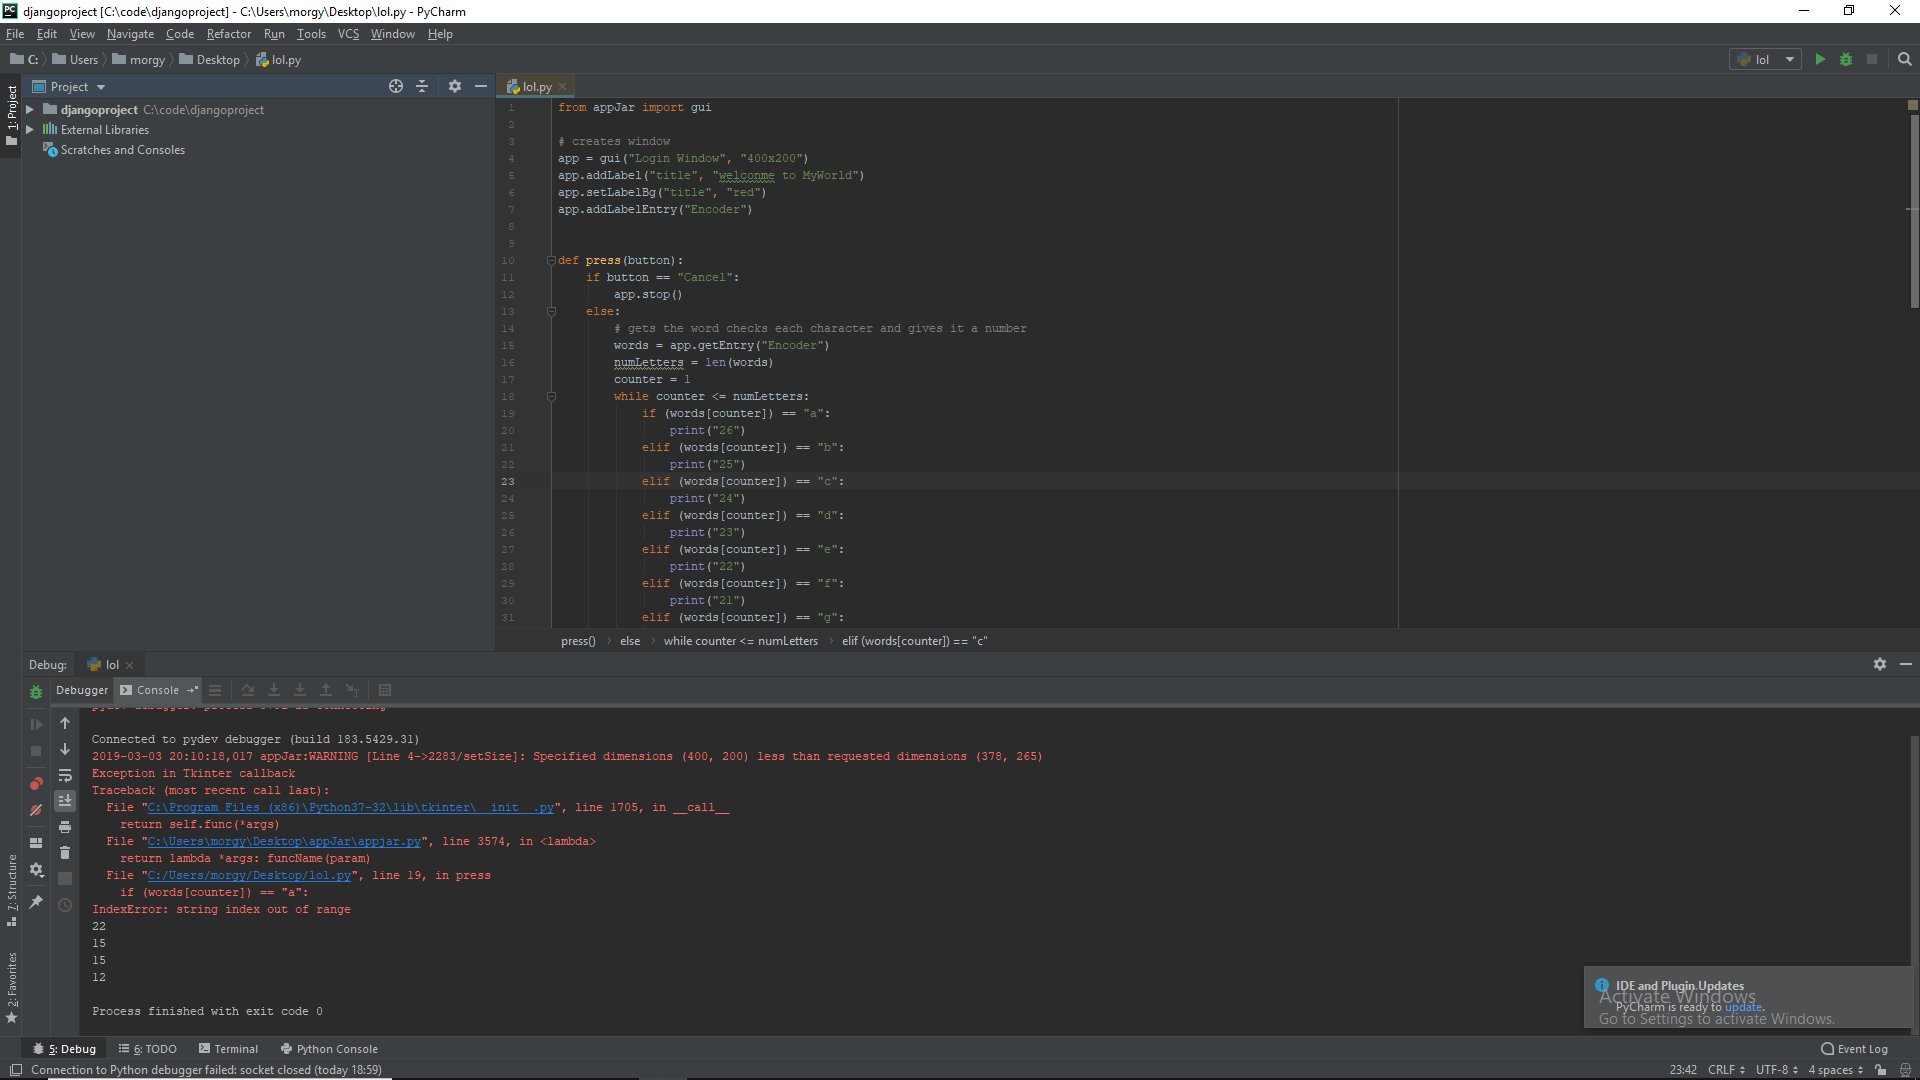Switch to the Debugger tab
The height and width of the screenshot is (1080, 1920).
pyautogui.click(x=82, y=690)
